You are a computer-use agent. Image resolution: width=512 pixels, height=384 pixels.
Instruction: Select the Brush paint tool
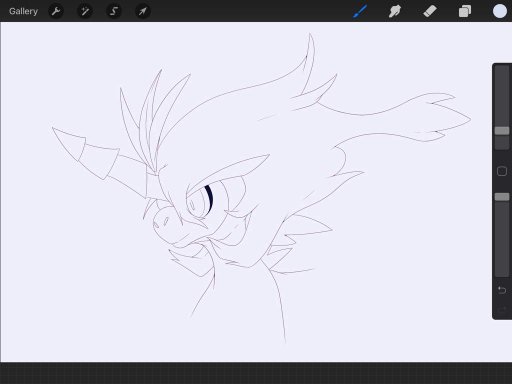click(360, 11)
